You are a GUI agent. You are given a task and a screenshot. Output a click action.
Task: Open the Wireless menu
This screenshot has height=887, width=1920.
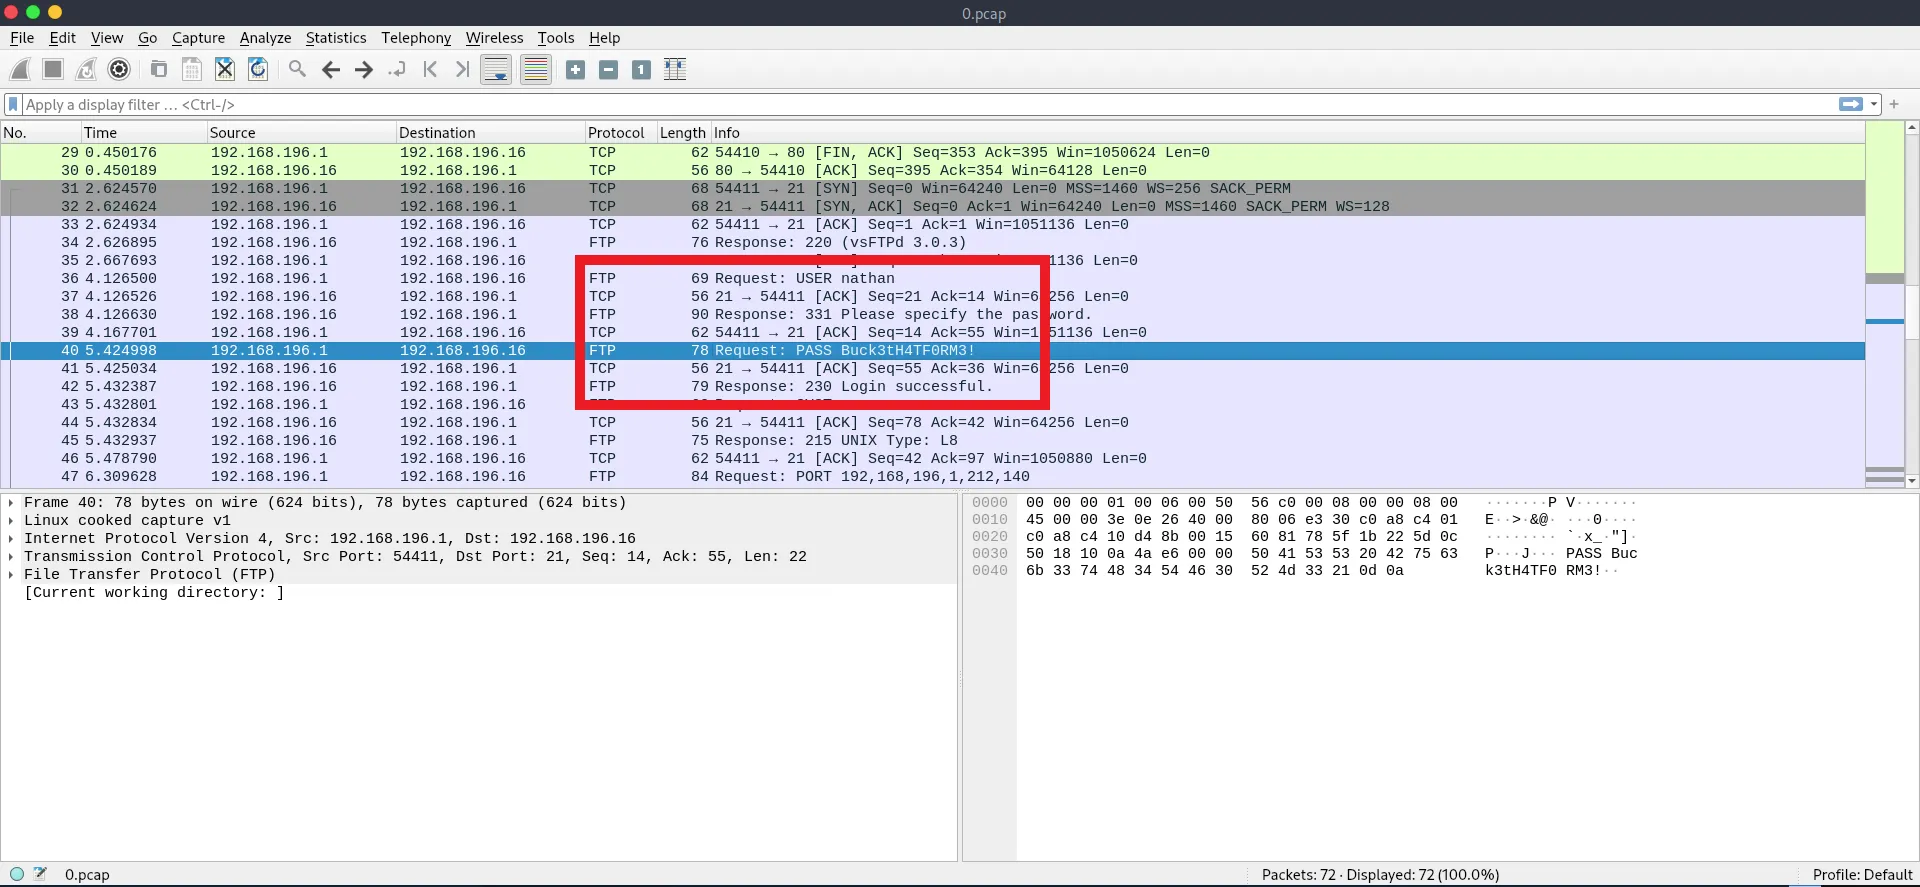coord(494,38)
